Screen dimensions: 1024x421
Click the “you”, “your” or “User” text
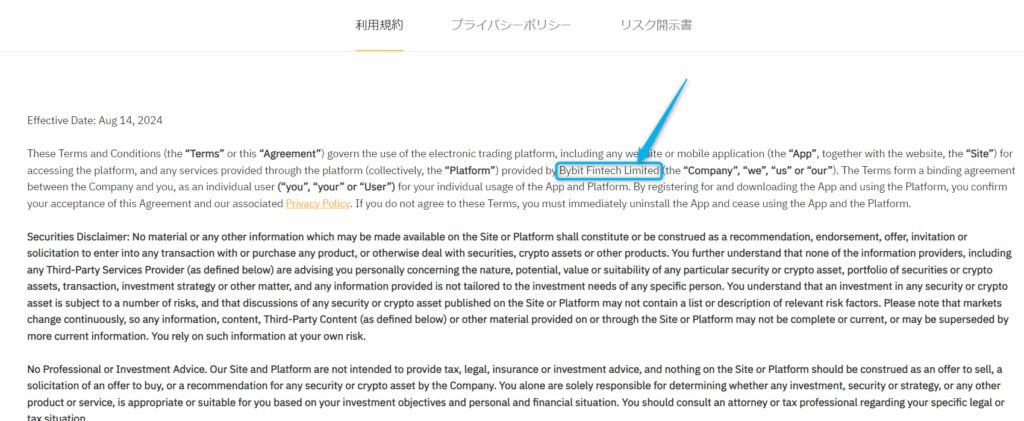(336, 187)
